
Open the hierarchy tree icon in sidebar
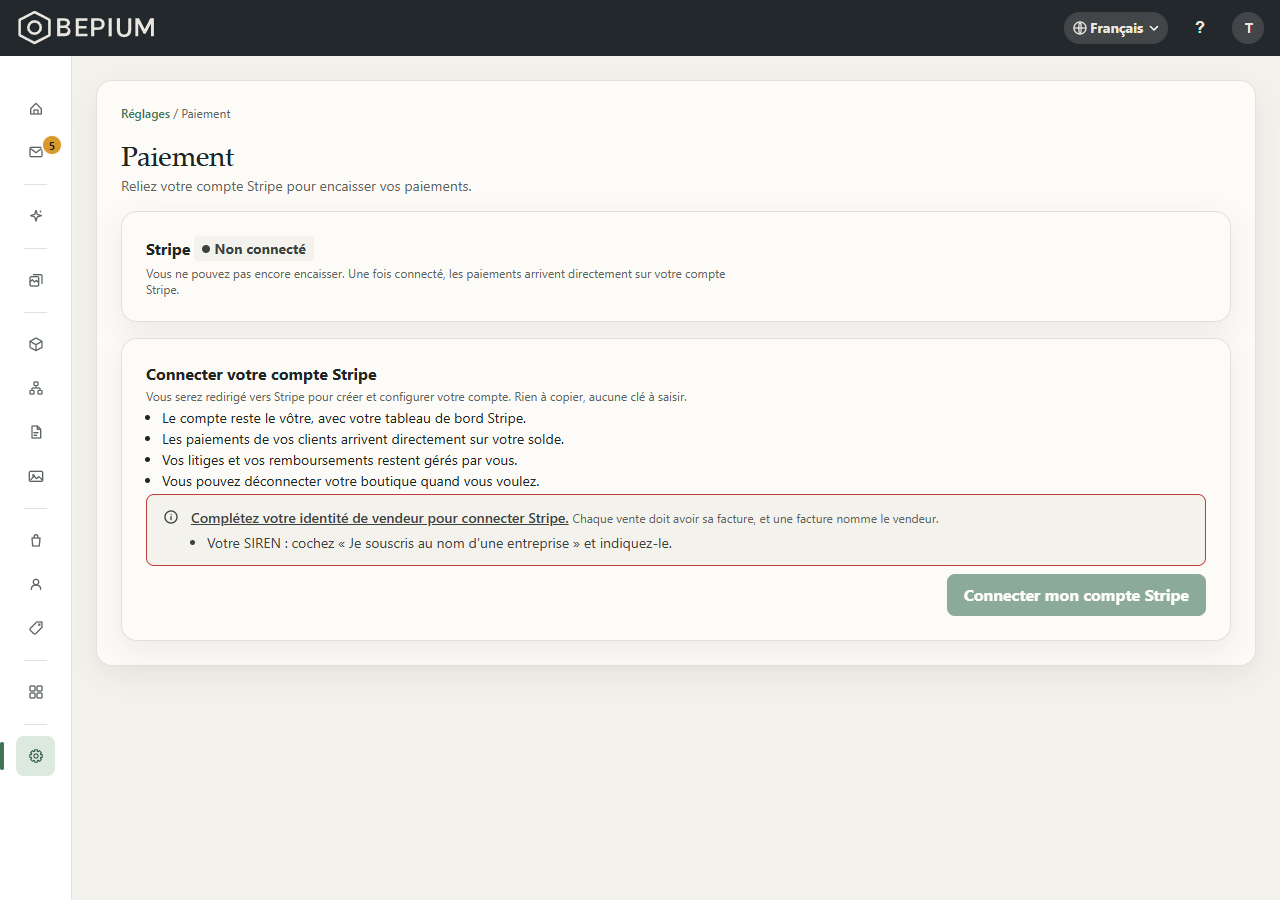tap(36, 388)
